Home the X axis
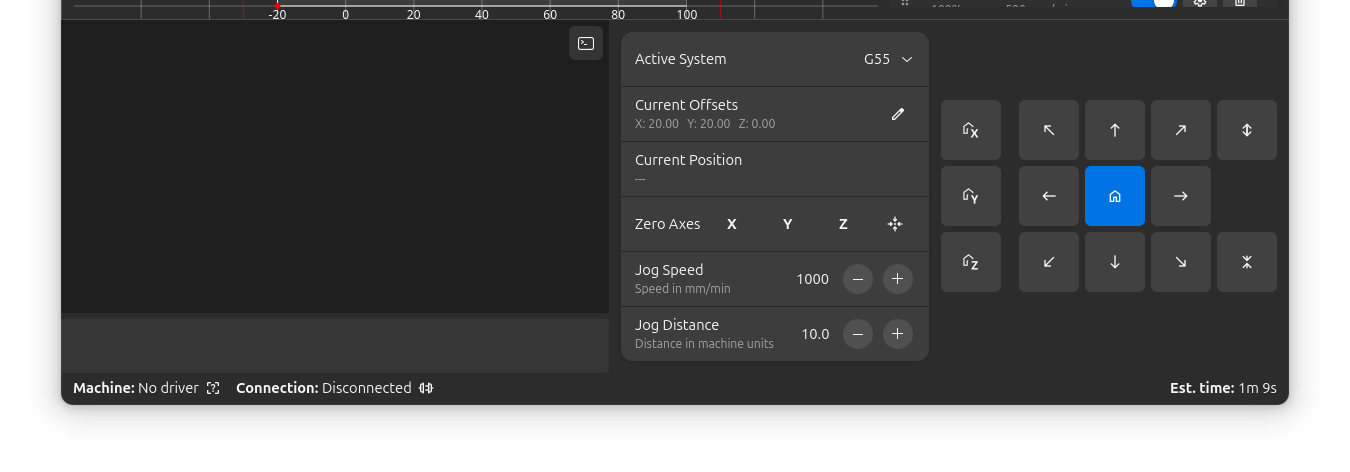The image size is (1350, 472). point(970,130)
